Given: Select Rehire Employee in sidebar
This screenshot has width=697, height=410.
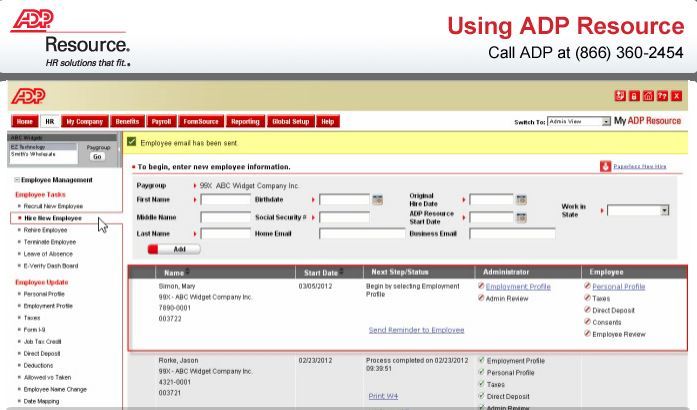Looking at the screenshot, I should point(45,230).
